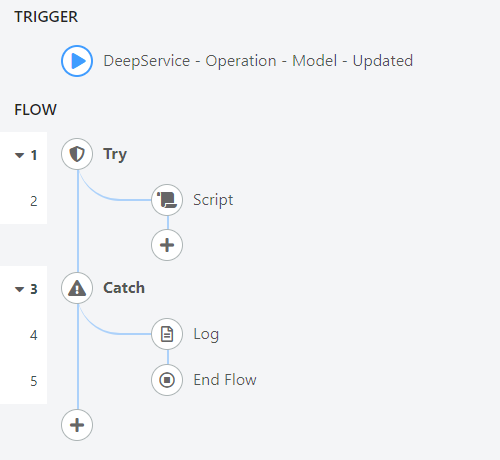Image resolution: width=500 pixels, height=460 pixels.
Task: Click the End Flow stop icon
Action: [x=167, y=380]
